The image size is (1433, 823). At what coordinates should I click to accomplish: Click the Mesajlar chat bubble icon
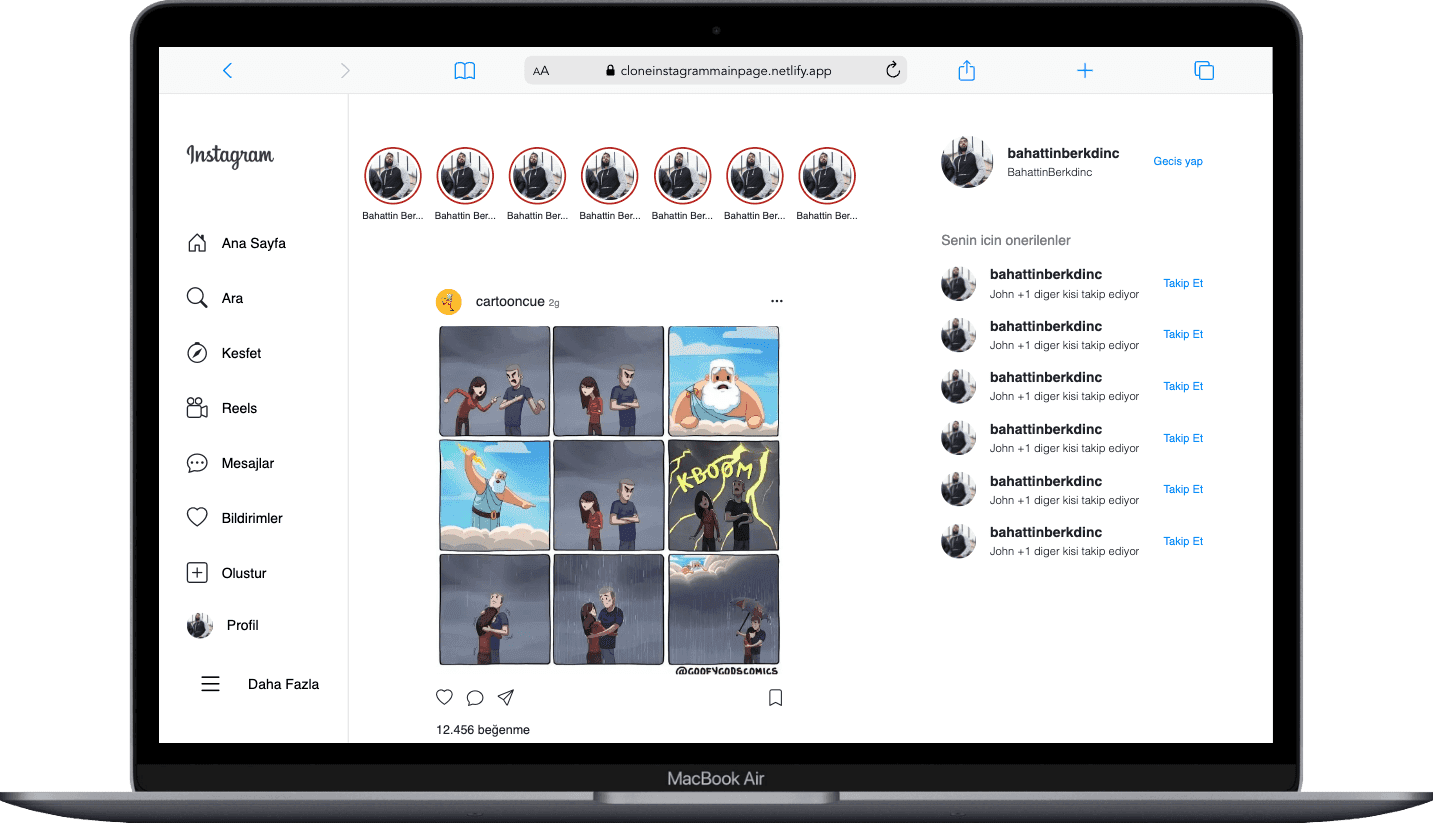pos(197,463)
